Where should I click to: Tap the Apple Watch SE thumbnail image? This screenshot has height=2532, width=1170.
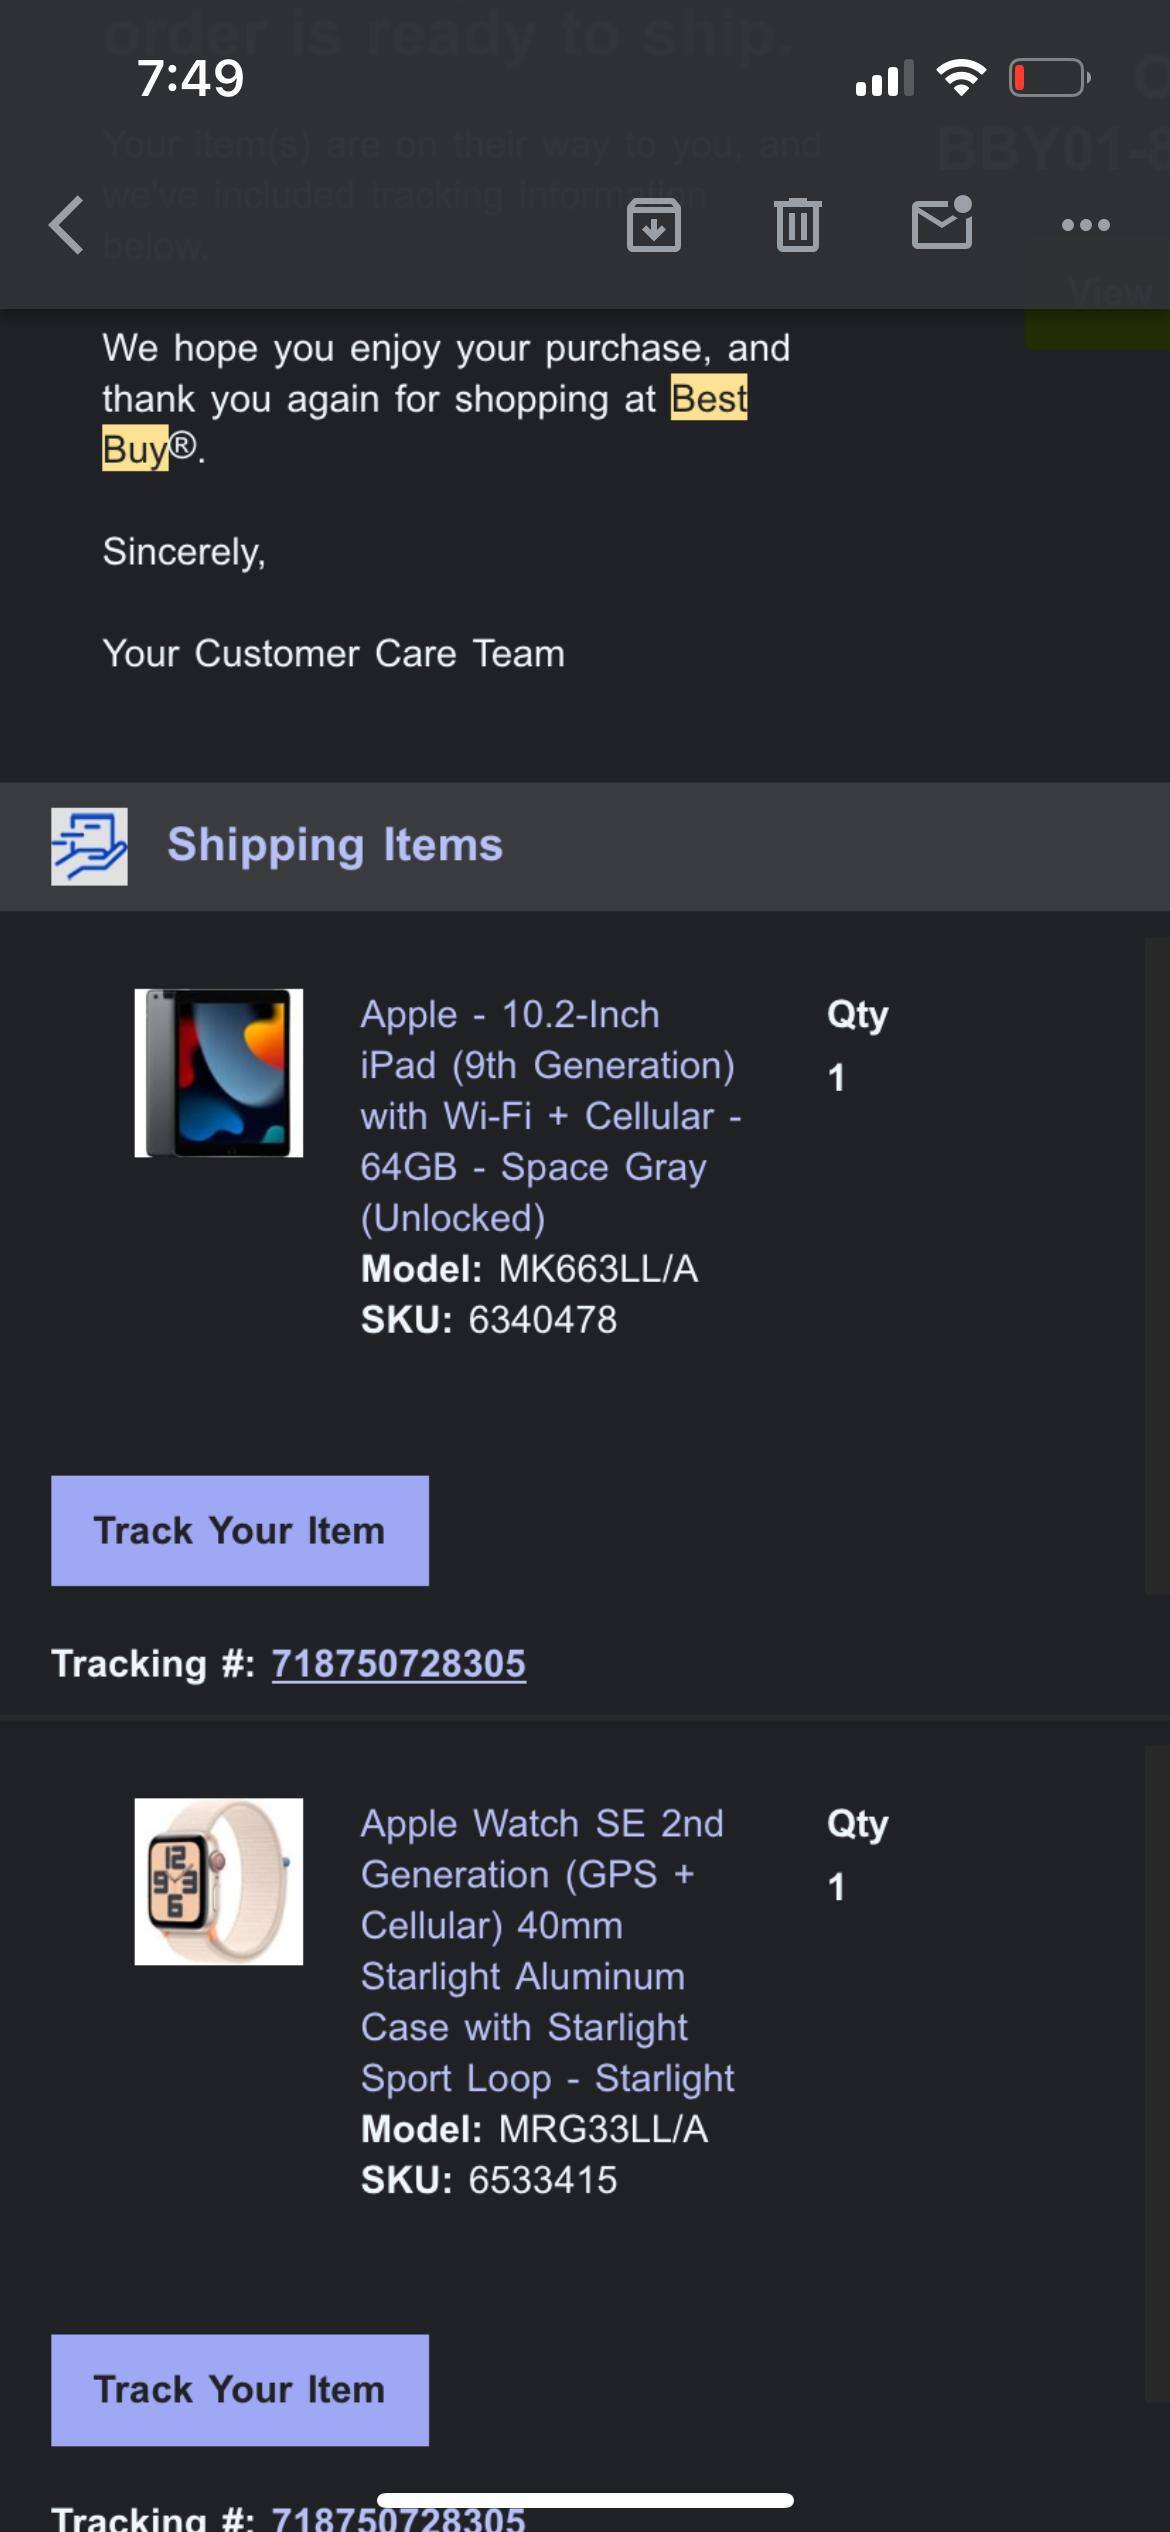(x=219, y=1881)
